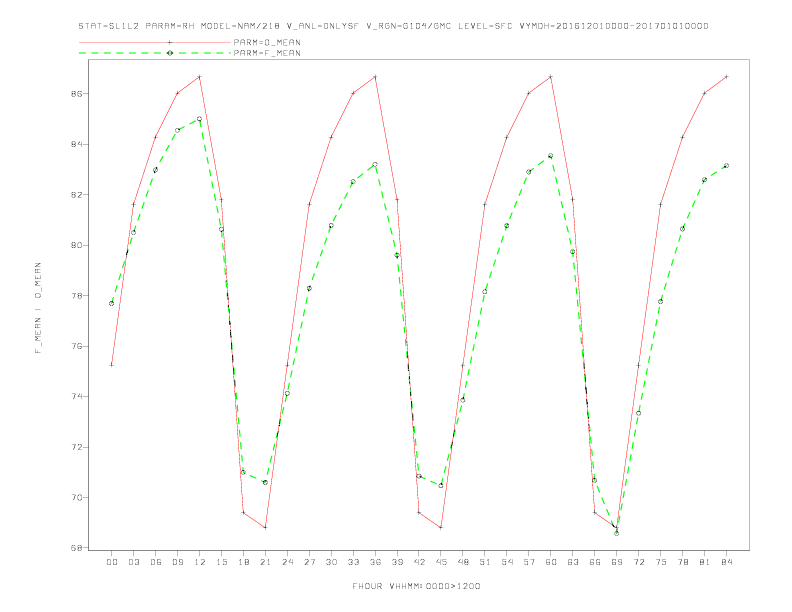Click green F_MEAN circle marker at hour 84
This screenshot has height=612, width=792.
point(726,166)
